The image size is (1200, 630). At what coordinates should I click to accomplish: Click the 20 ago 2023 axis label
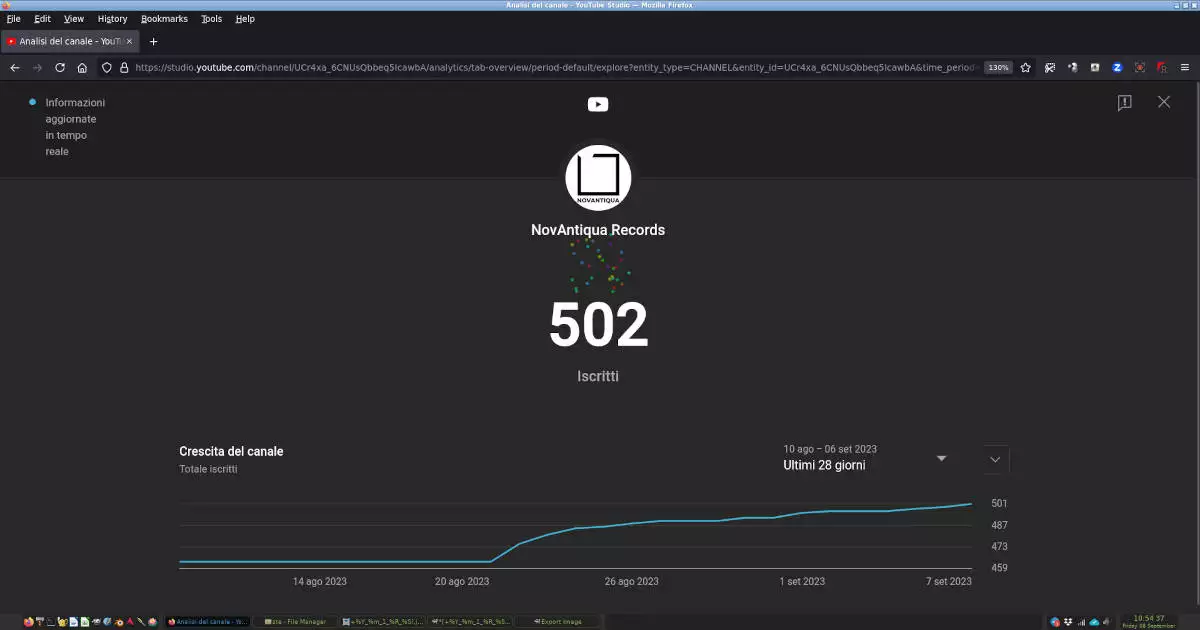coord(462,581)
